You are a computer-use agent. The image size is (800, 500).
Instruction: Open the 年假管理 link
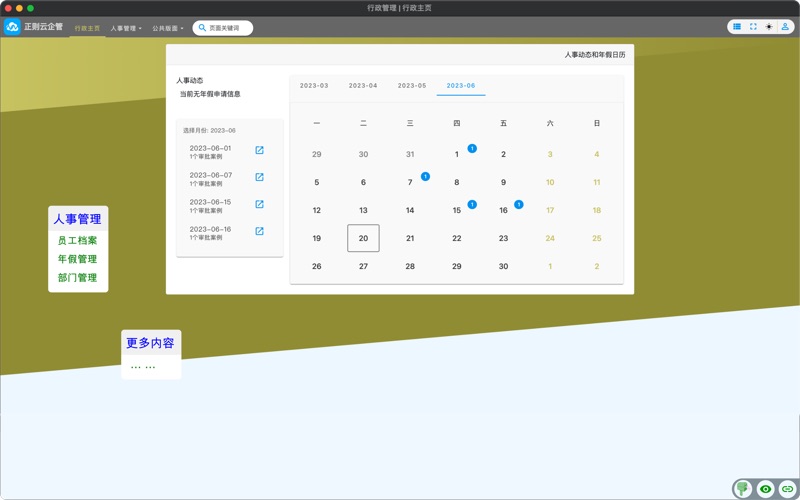tap(77, 260)
